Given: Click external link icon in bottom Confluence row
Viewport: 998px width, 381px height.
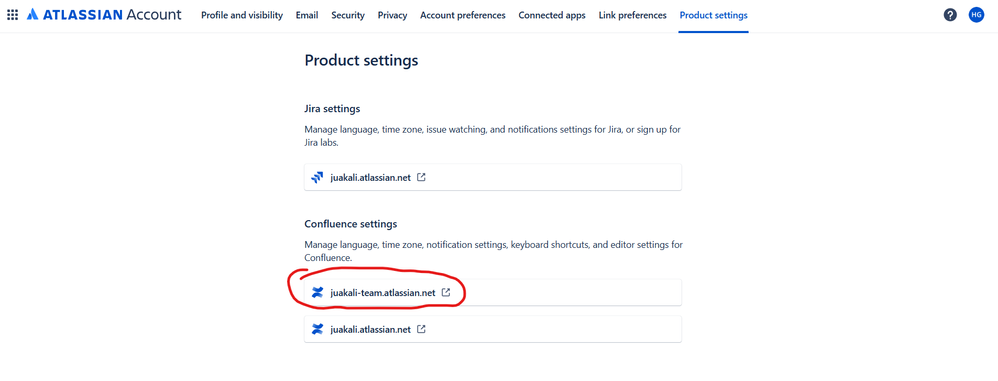Looking at the screenshot, I should click(421, 329).
